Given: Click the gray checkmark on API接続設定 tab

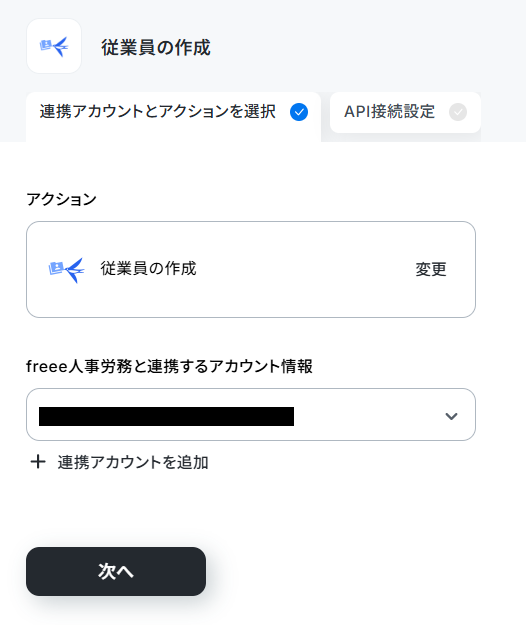Looking at the screenshot, I should click(x=458, y=112).
